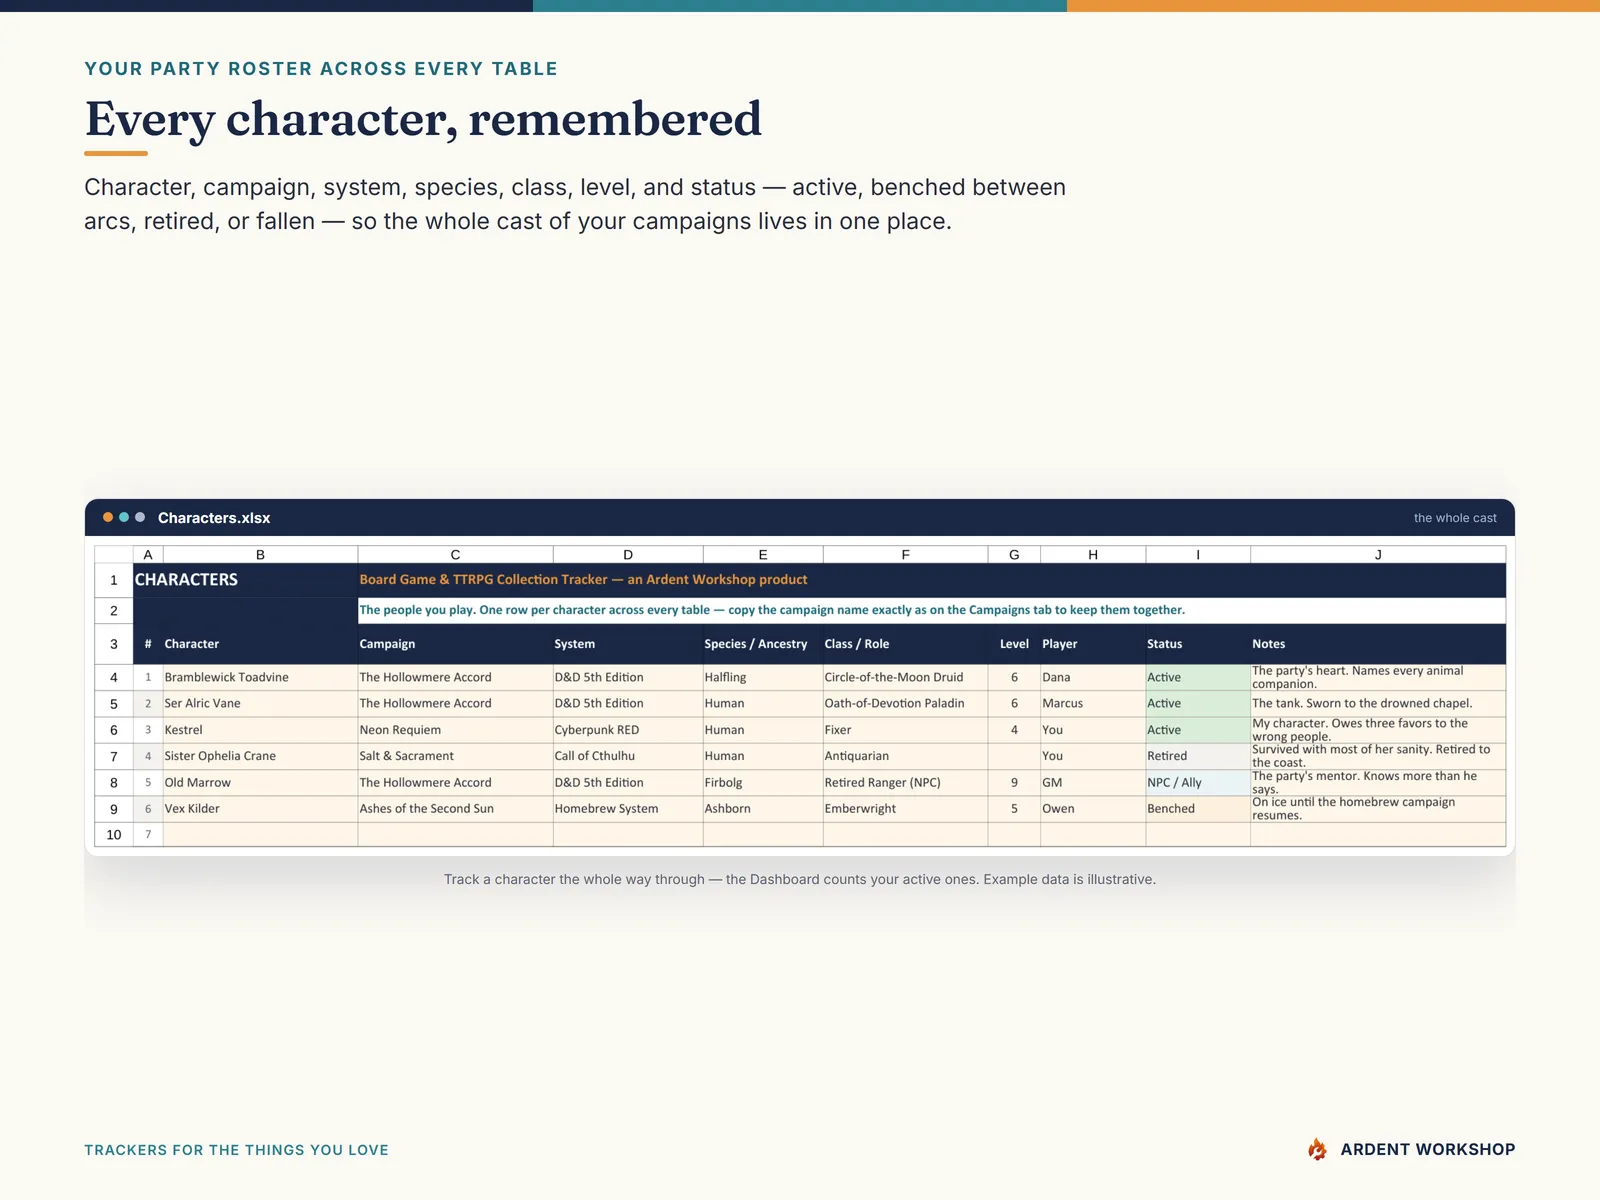1600x1200 pixels.
Task: Click the 'the whole cast' label
Action: pos(1455,518)
